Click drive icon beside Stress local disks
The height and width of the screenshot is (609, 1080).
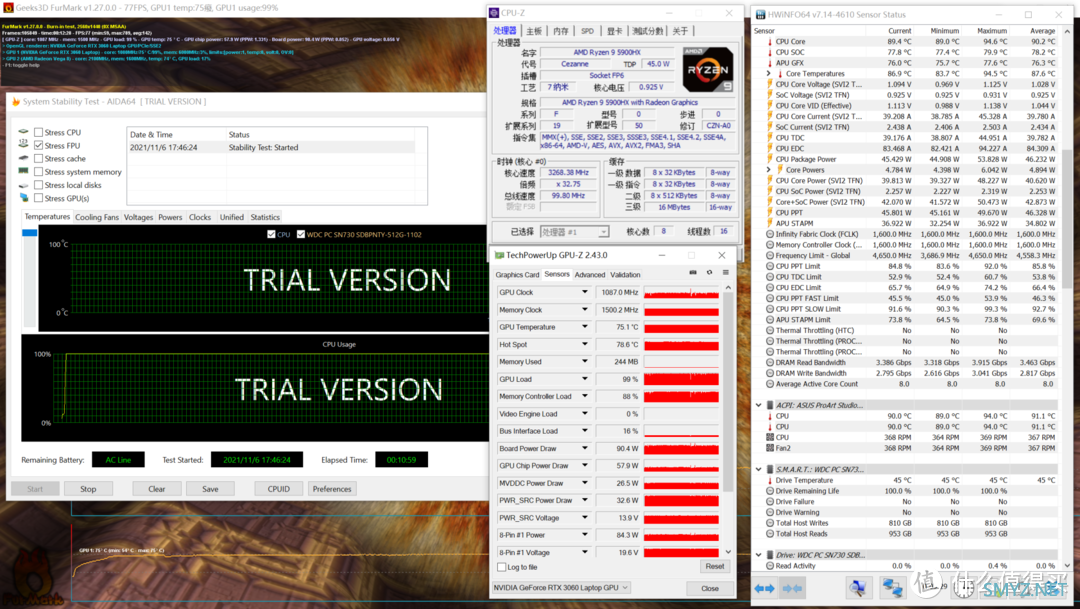click(23, 185)
